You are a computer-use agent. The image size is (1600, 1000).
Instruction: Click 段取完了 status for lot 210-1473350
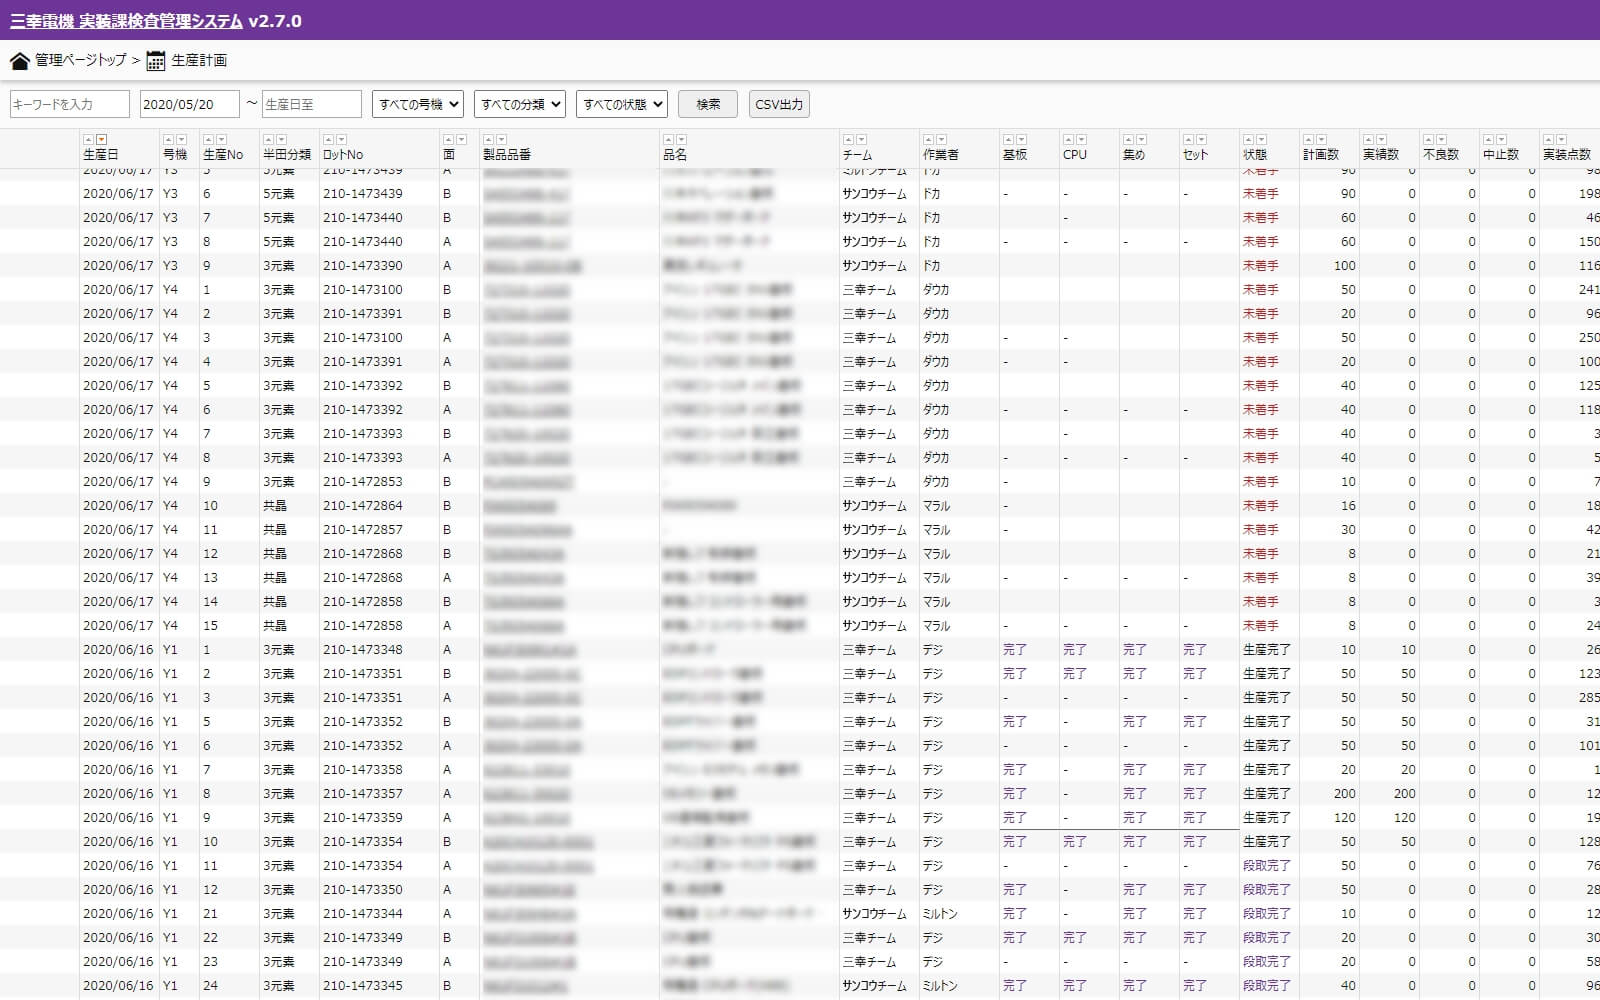click(1267, 890)
